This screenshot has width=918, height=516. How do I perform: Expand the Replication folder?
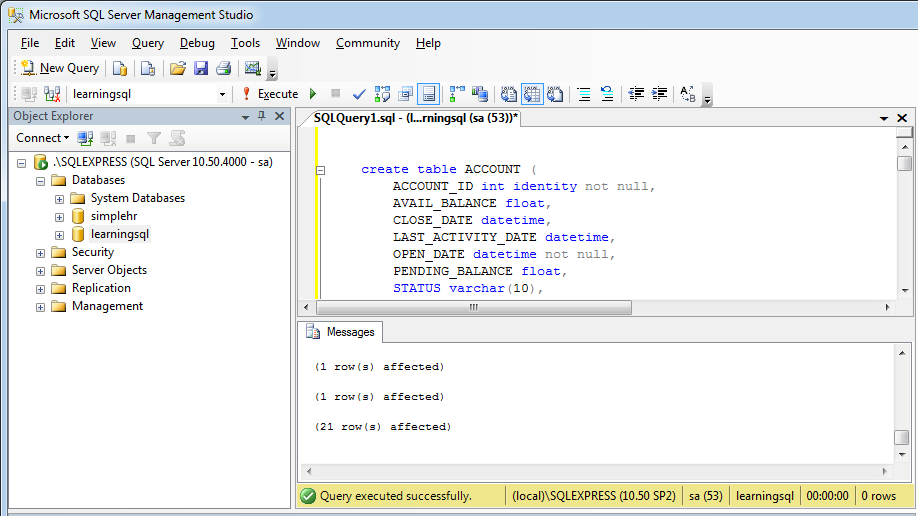pos(40,289)
